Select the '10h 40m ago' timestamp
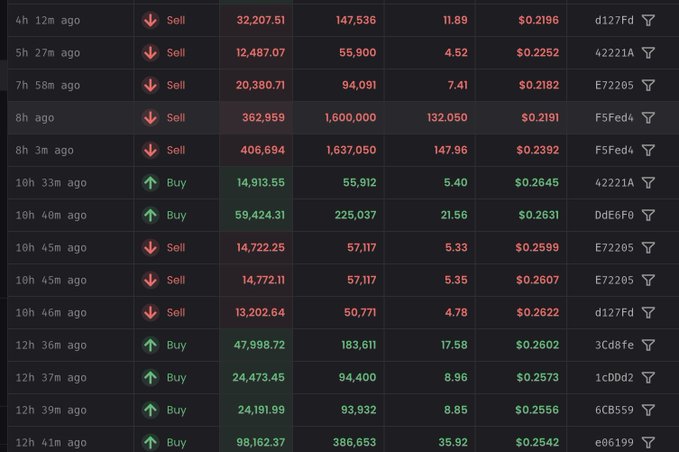Image resolution: width=679 pixels, height=452 pixels. [51, 215]
